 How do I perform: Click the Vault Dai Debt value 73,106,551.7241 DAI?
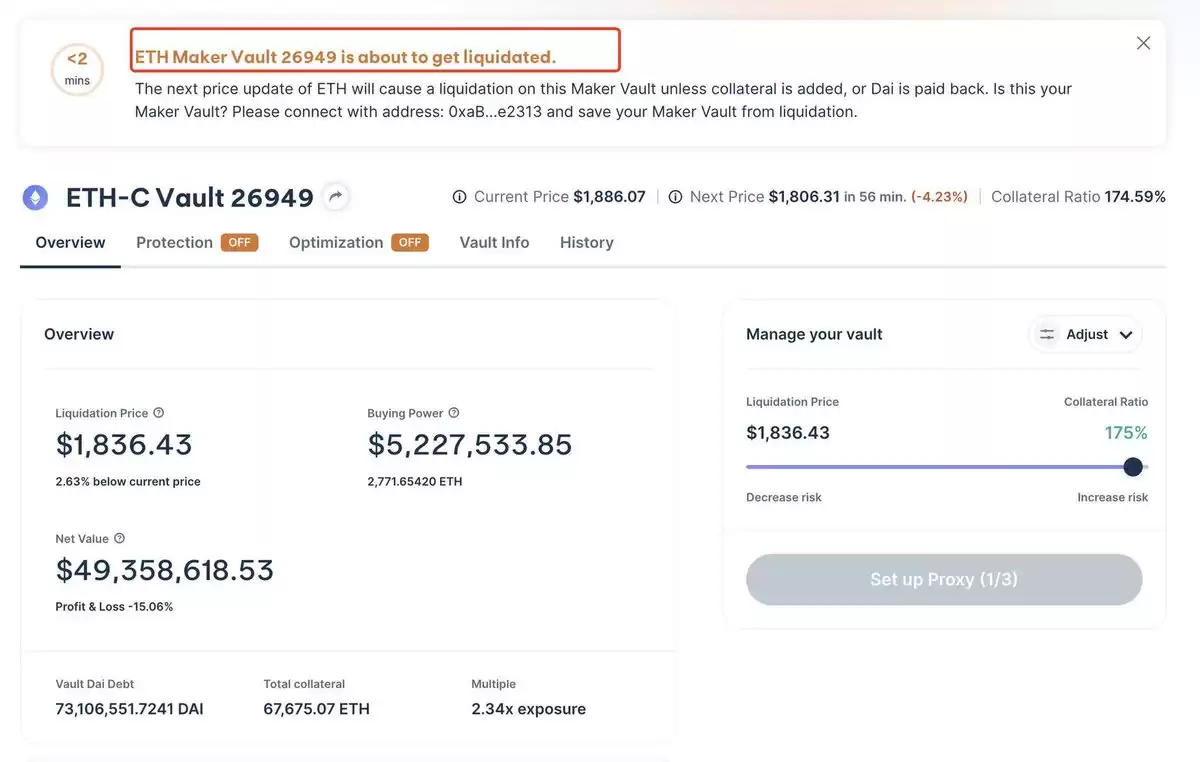point(130,709)
